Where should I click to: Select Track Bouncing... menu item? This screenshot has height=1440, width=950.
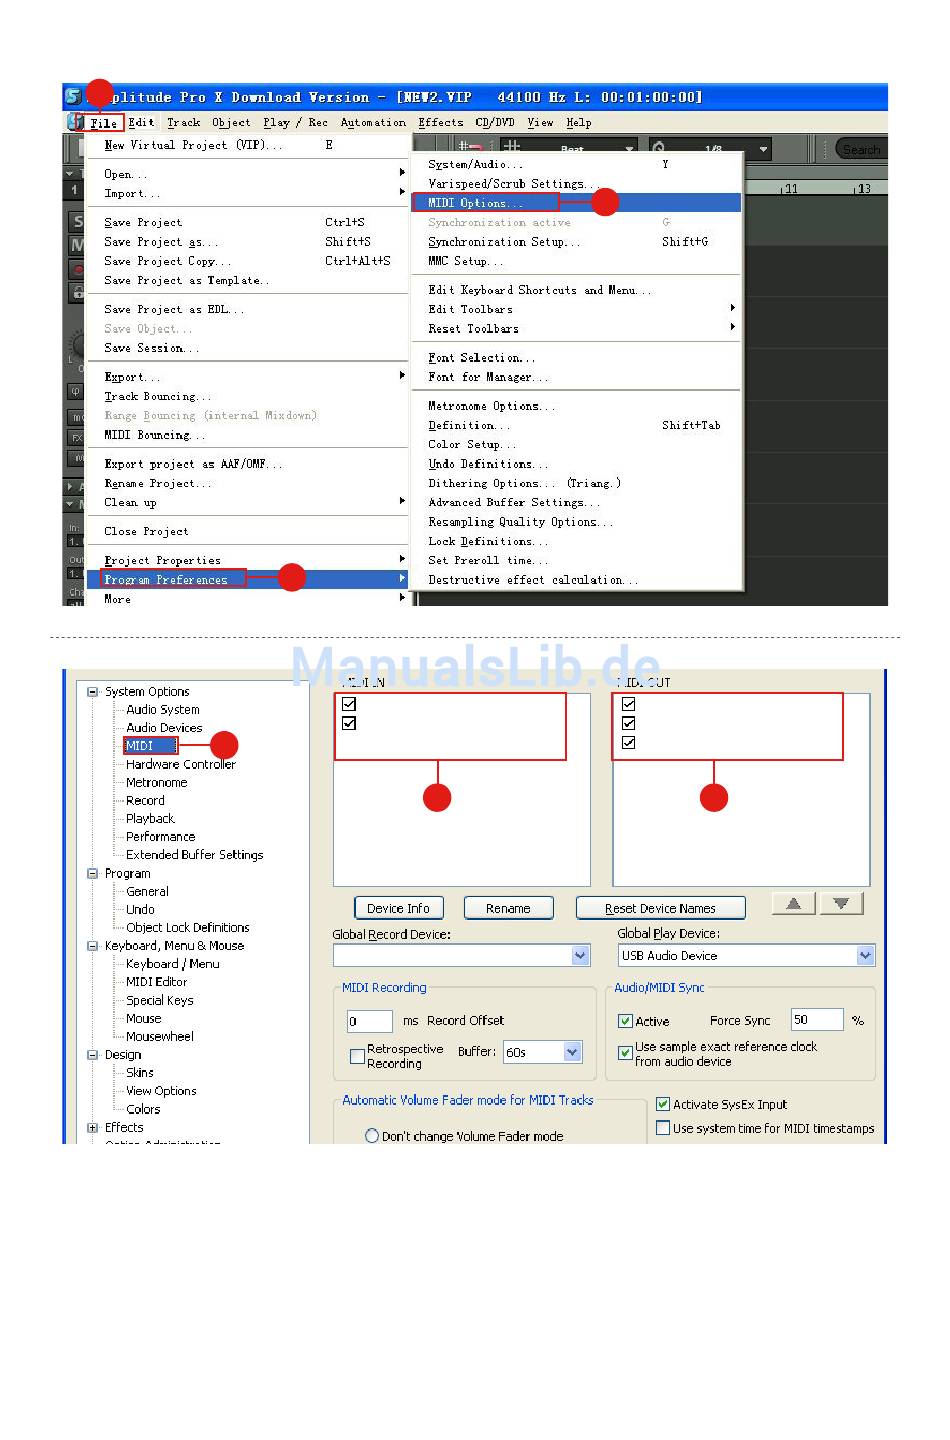157,397
